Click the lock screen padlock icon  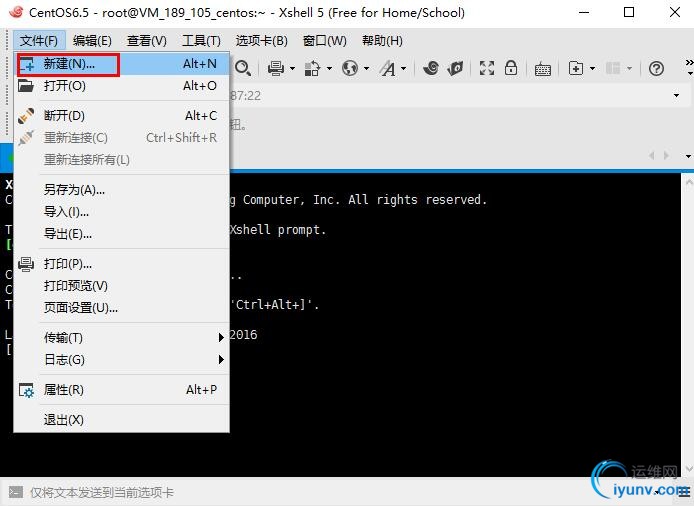(511, 68)
